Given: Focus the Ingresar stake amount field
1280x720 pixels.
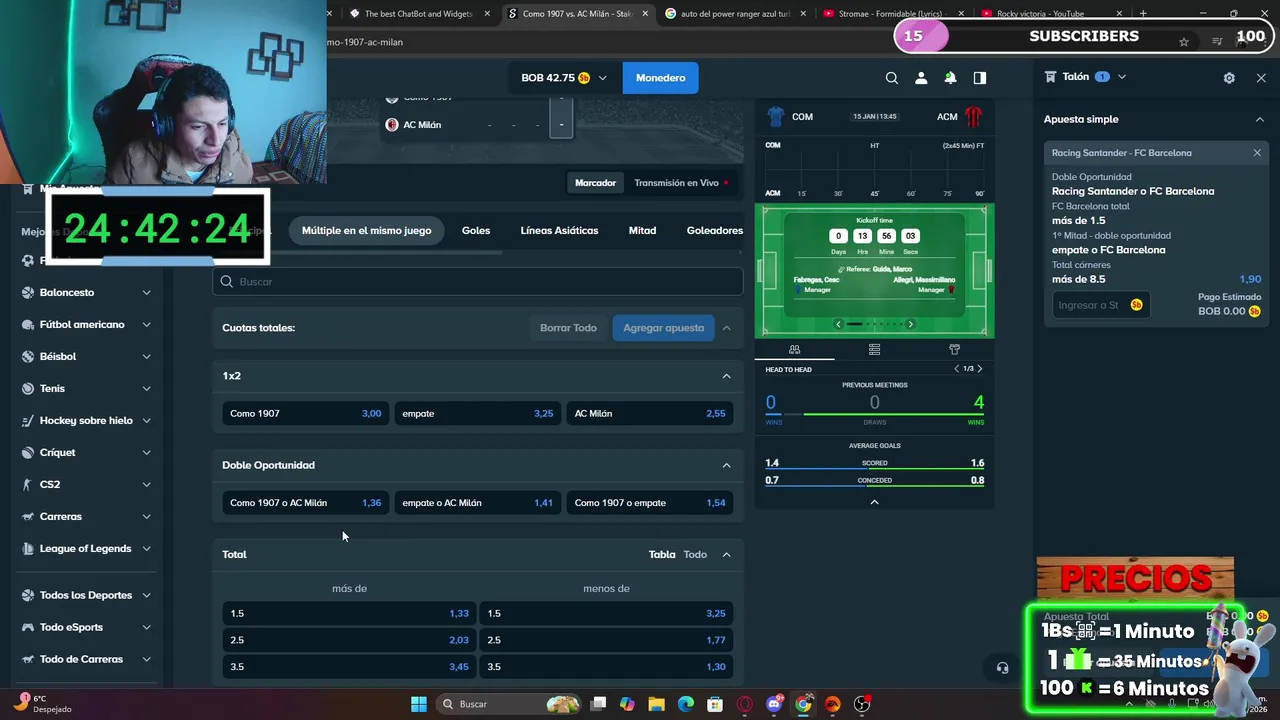Looking at the screenshot, I should (x=1100, y=305).
